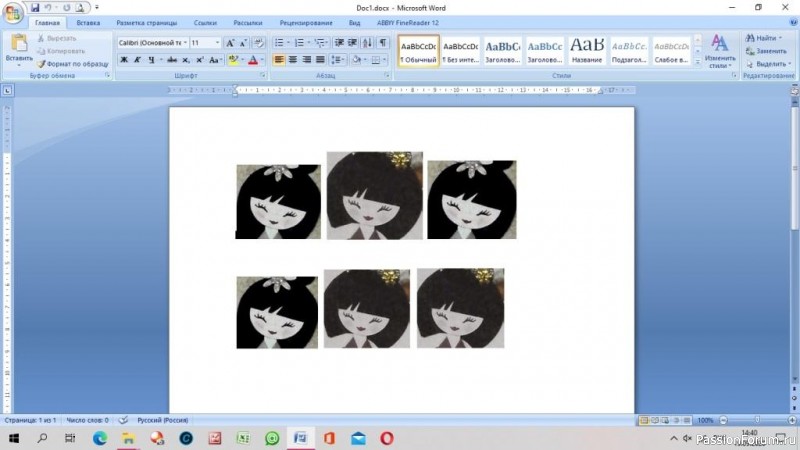Switch to the Вставка tab
The height and width of the screenshot is (450, 800).
coord(88,21)
